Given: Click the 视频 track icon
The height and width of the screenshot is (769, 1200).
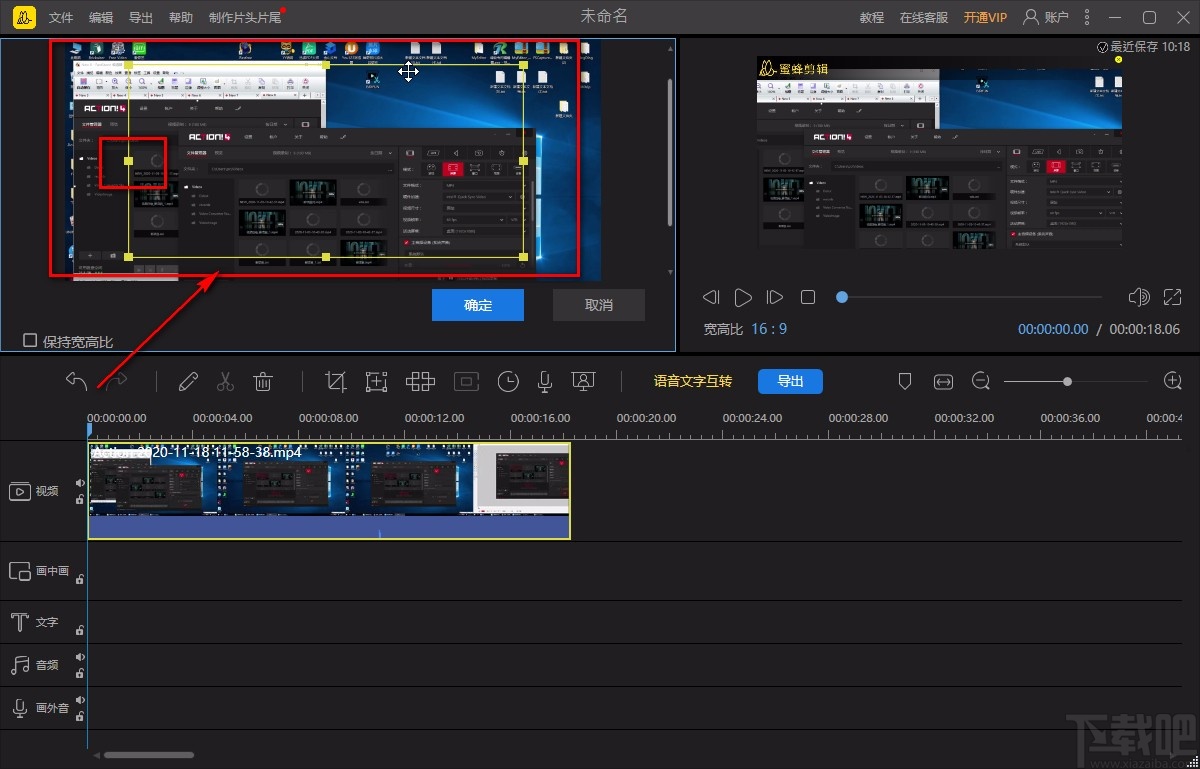Looking at the screenshot, I should pyautogui.click(x=20, y=491).
